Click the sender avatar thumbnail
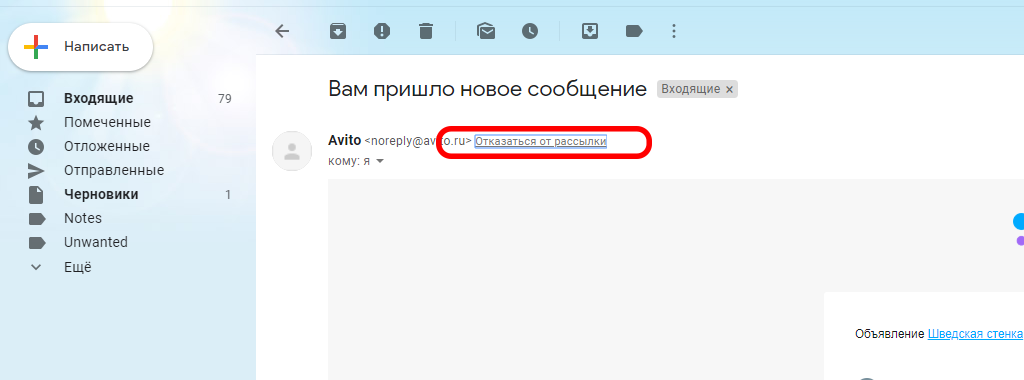Viewport: 1024px width, 380px height. (x=292, y=151)
